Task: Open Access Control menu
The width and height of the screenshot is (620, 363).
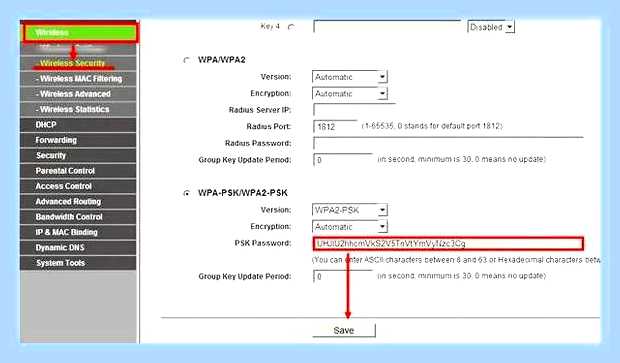Action: pos(78,186)
